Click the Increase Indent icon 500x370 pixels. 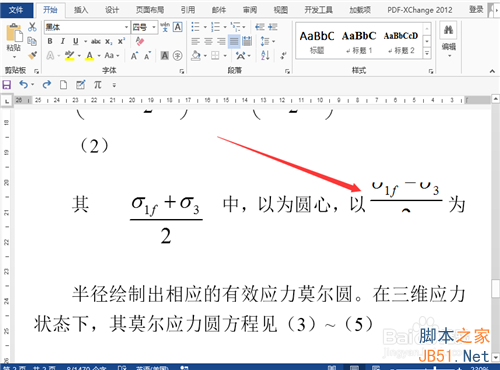point(273,27)
